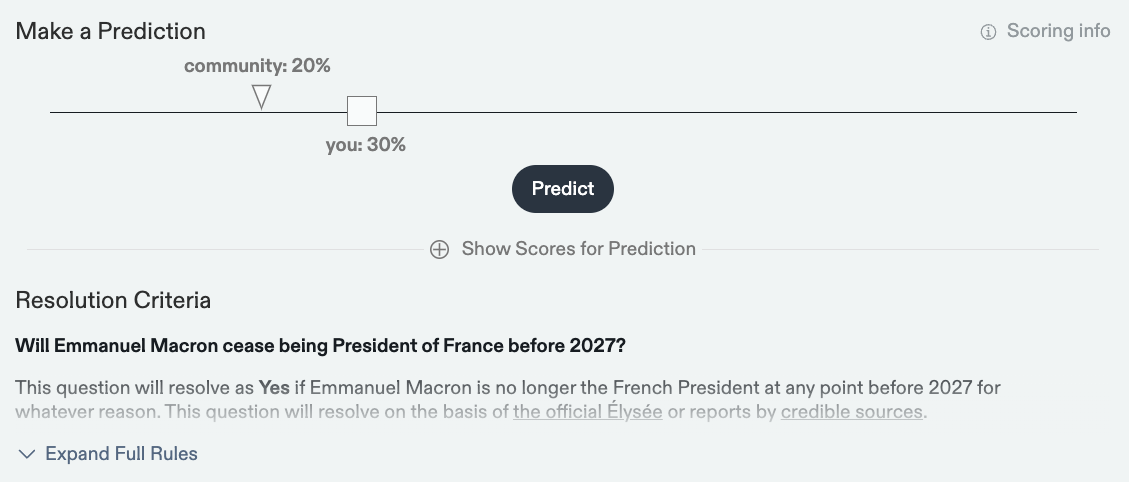Click the Resolution Criteria heading
The image size is (1132, 482).
[113, 300]
